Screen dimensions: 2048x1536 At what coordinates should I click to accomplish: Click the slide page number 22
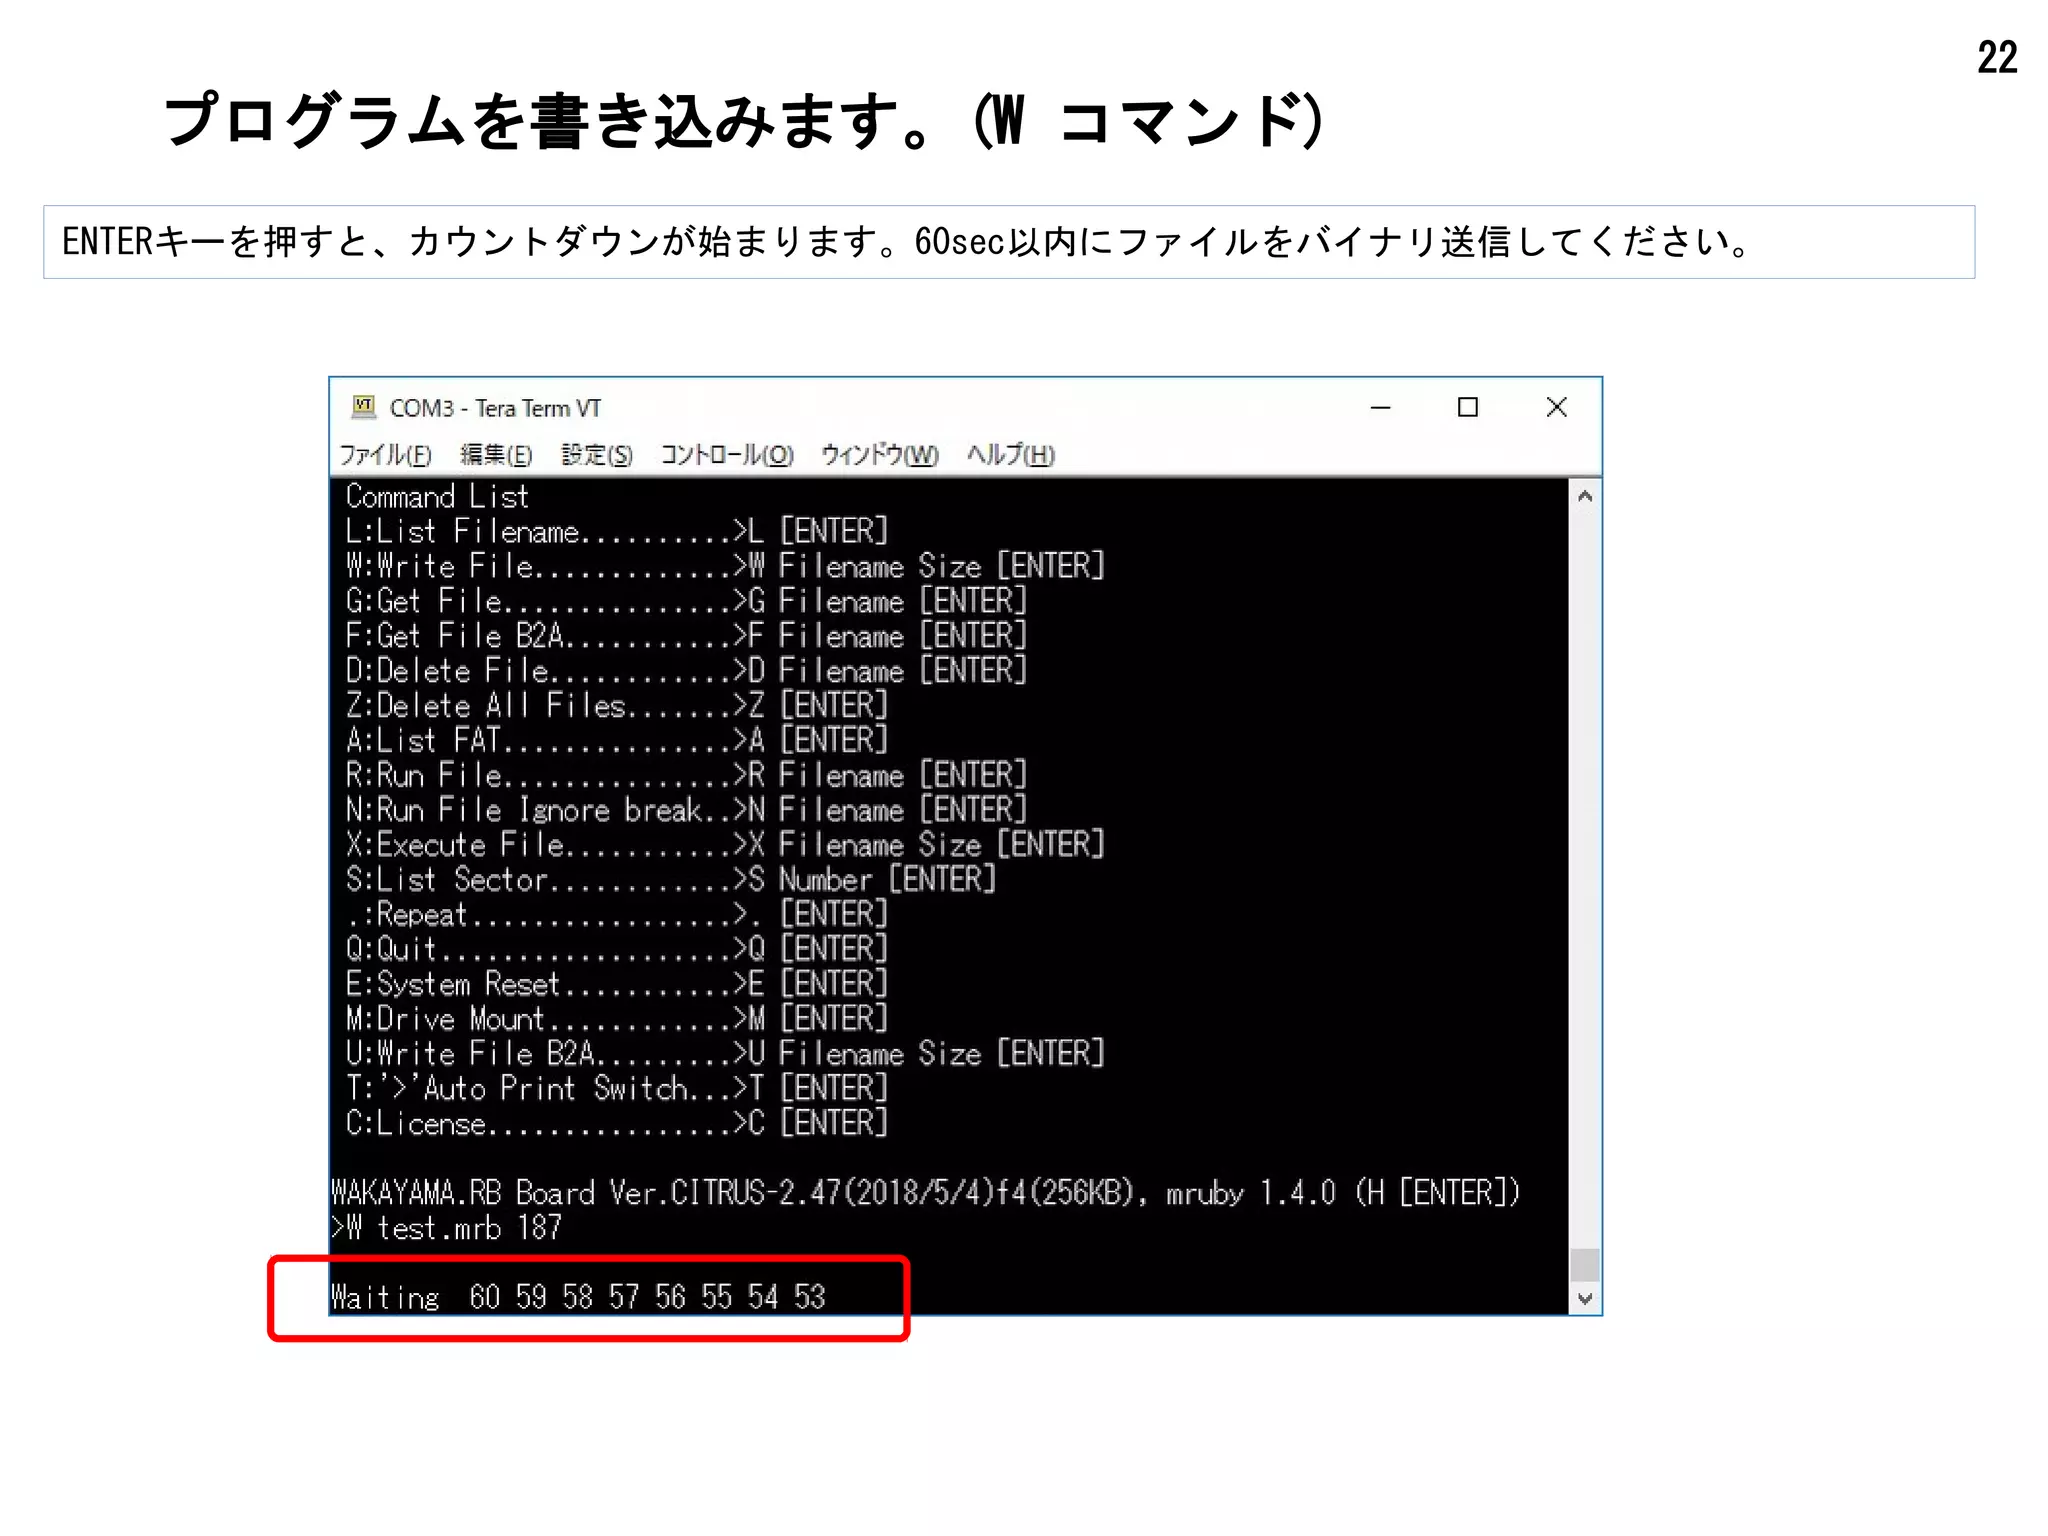[1997, 58]
